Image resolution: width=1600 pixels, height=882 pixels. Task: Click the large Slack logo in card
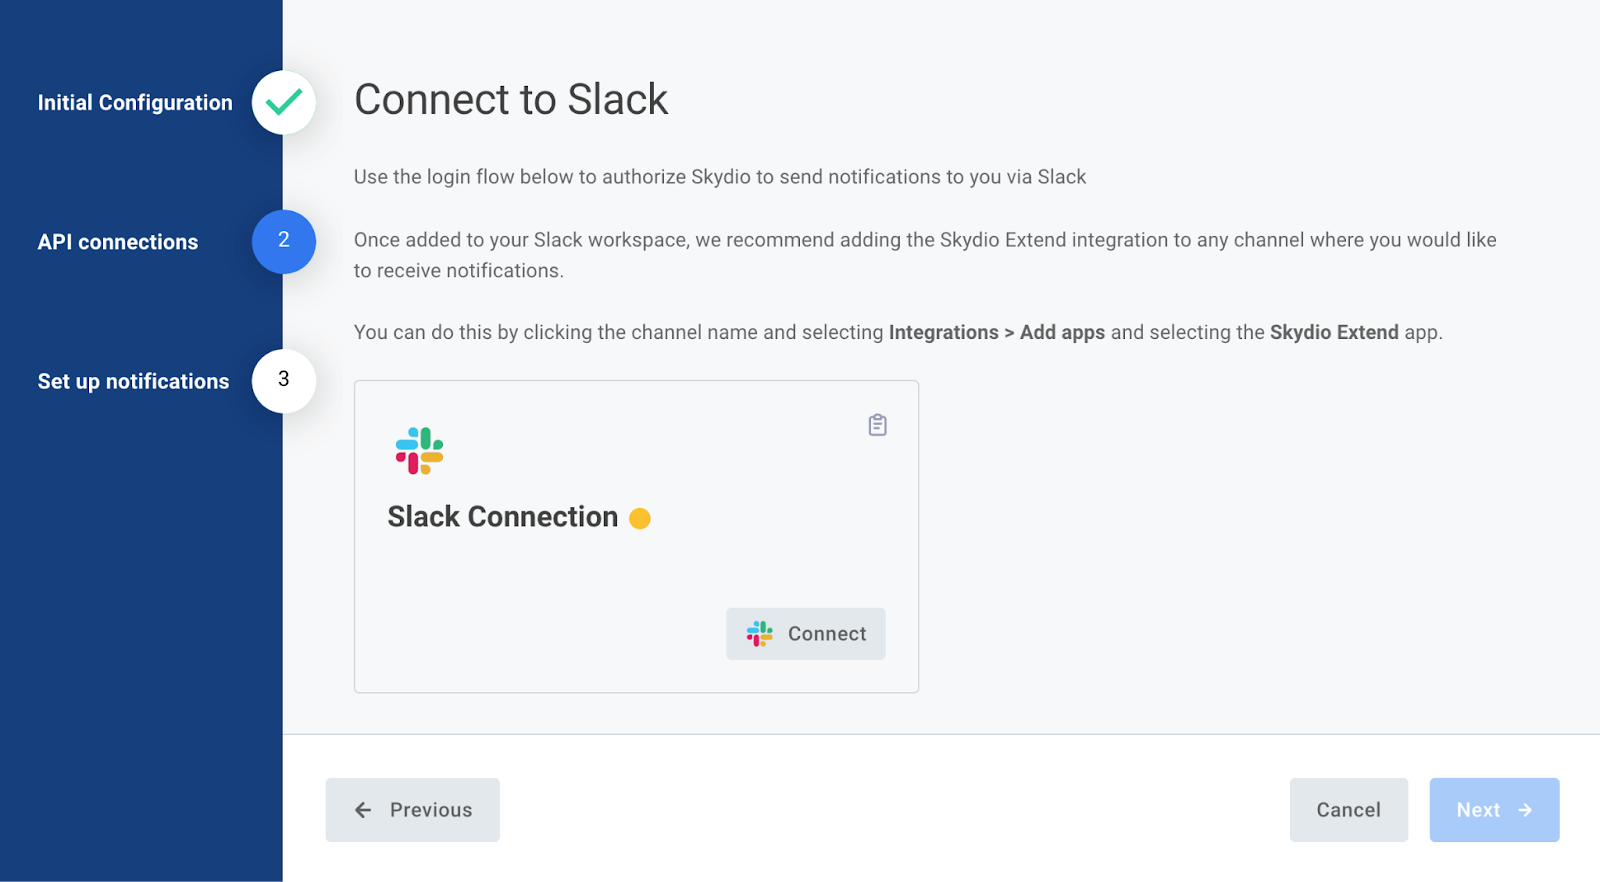pyautogui.click(x=419, y=451)
